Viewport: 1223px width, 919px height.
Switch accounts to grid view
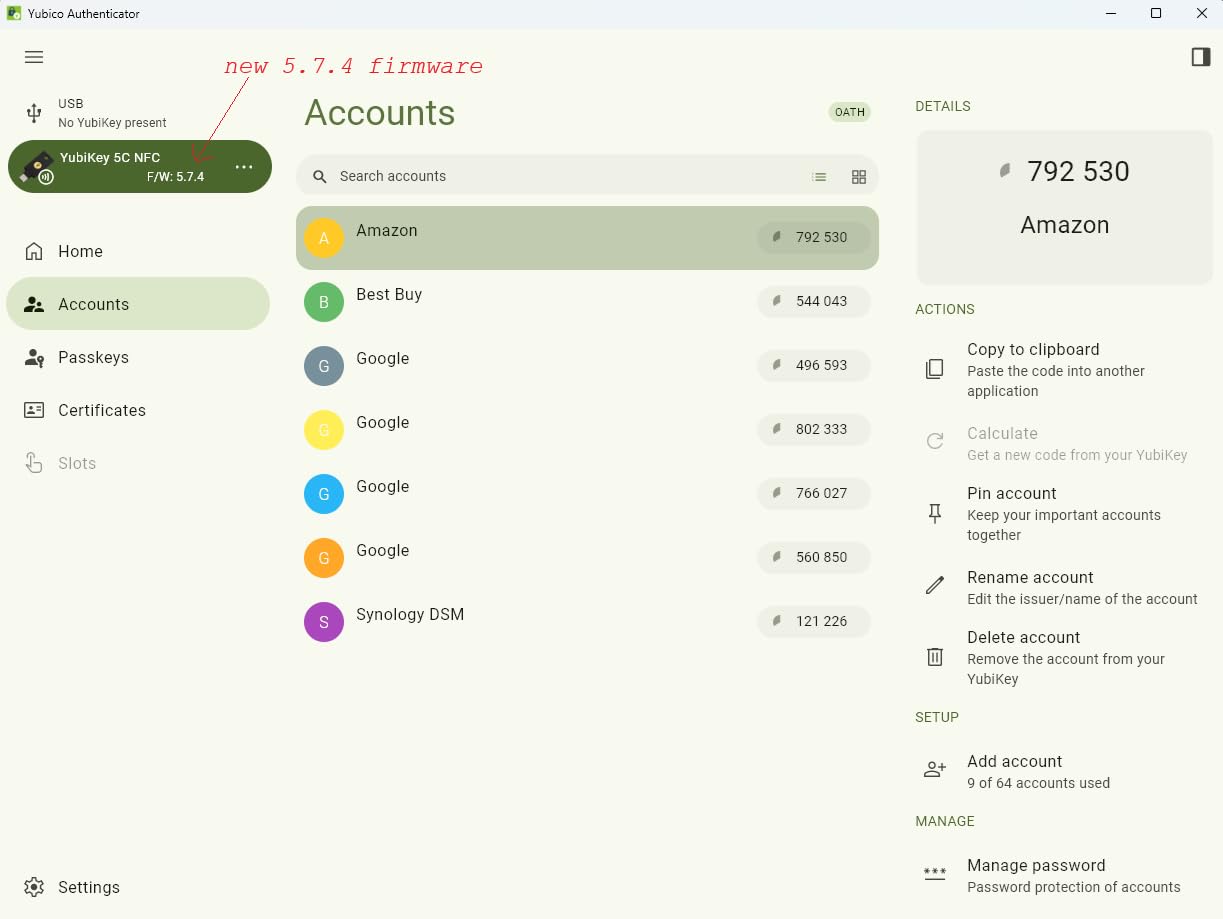(858, 177)
